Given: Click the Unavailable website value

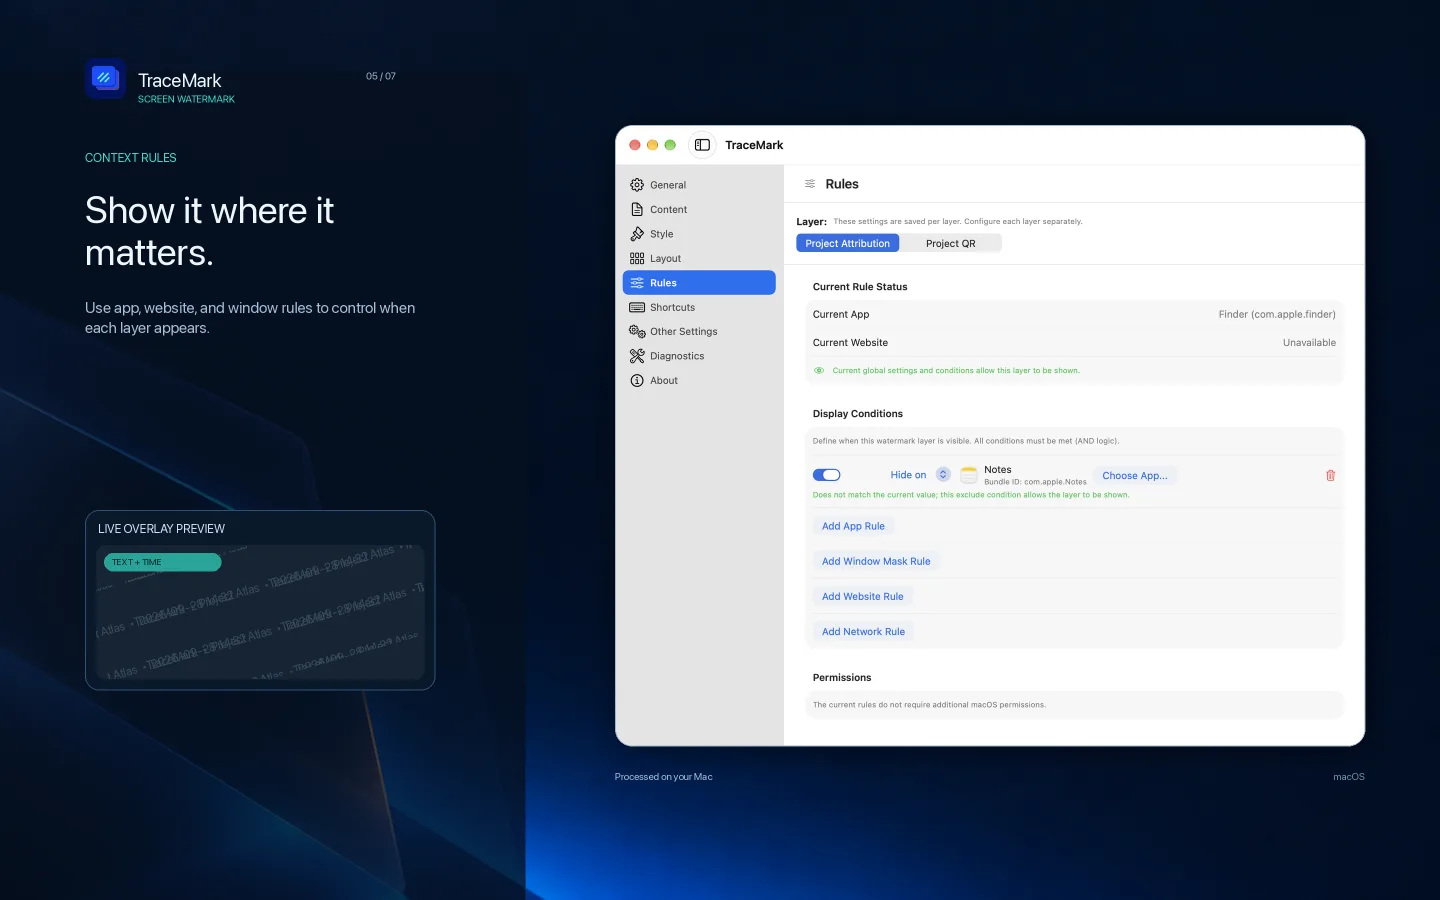Looking at the screenshot, I should [x=1309, y=343].
